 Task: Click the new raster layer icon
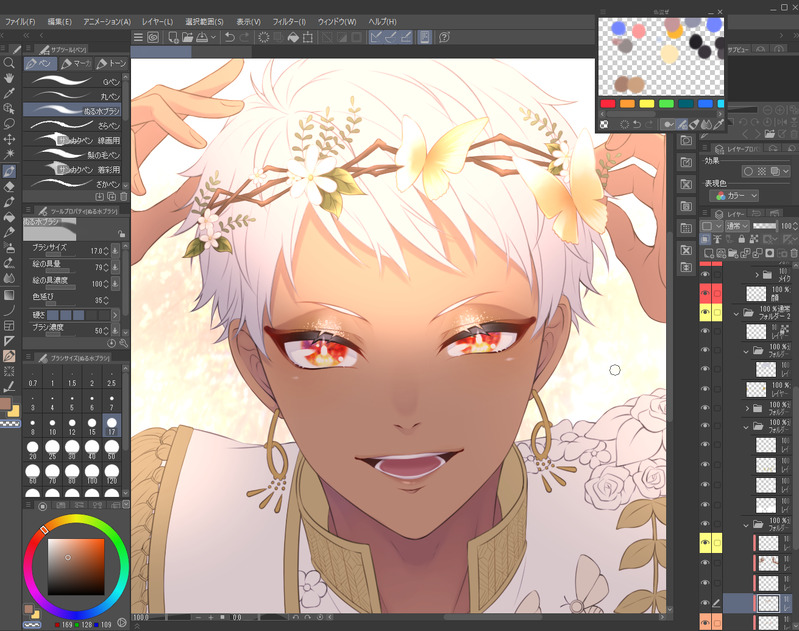pyautogui.click(x=709, y=253)
